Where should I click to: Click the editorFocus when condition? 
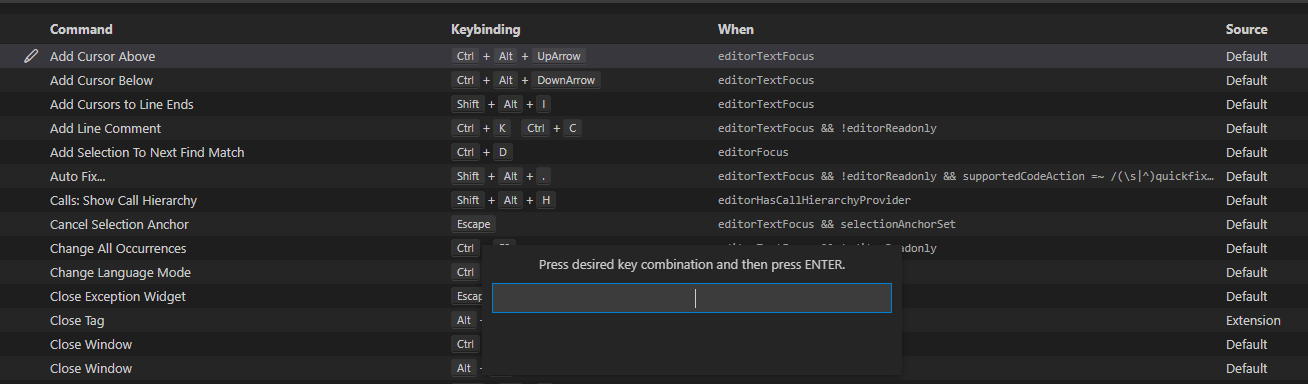click(753, 152)
